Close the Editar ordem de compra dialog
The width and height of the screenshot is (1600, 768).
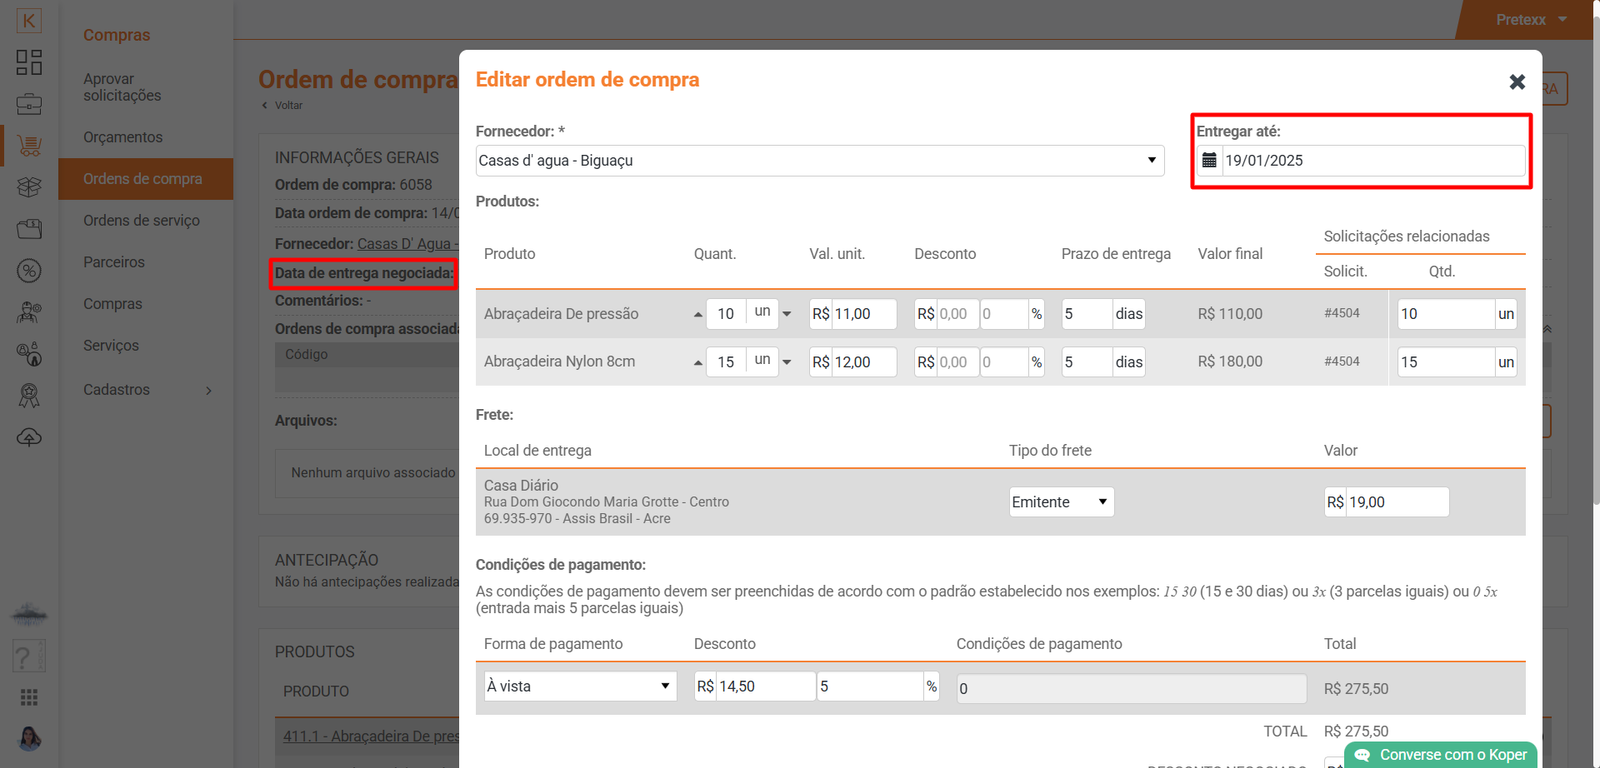coord(1516,82)
